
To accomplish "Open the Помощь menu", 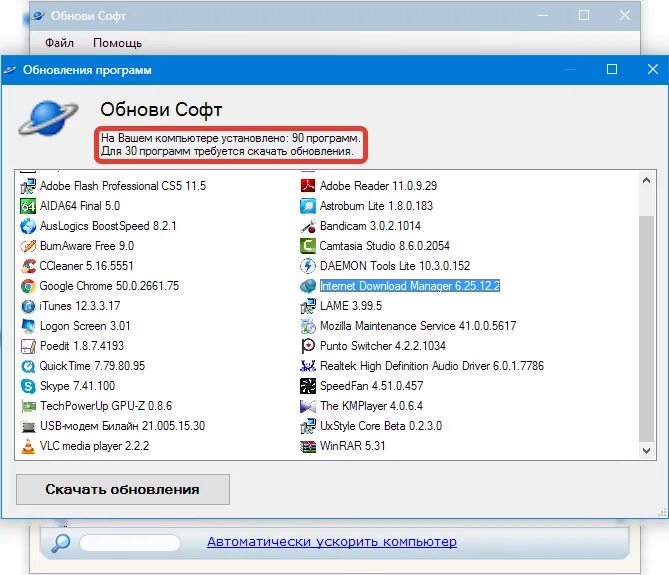I will tap(117, 43).
